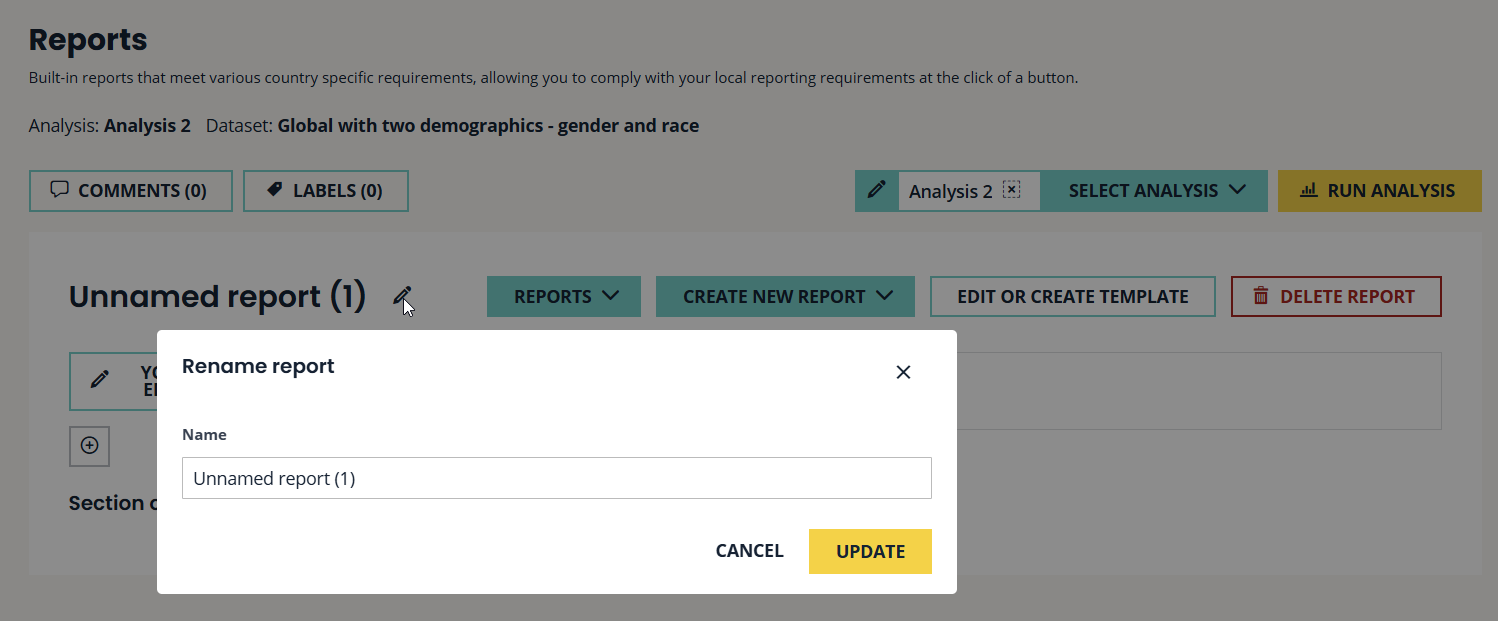
Task: Click the bar chart Run Analysis button
Action: 1379,191
